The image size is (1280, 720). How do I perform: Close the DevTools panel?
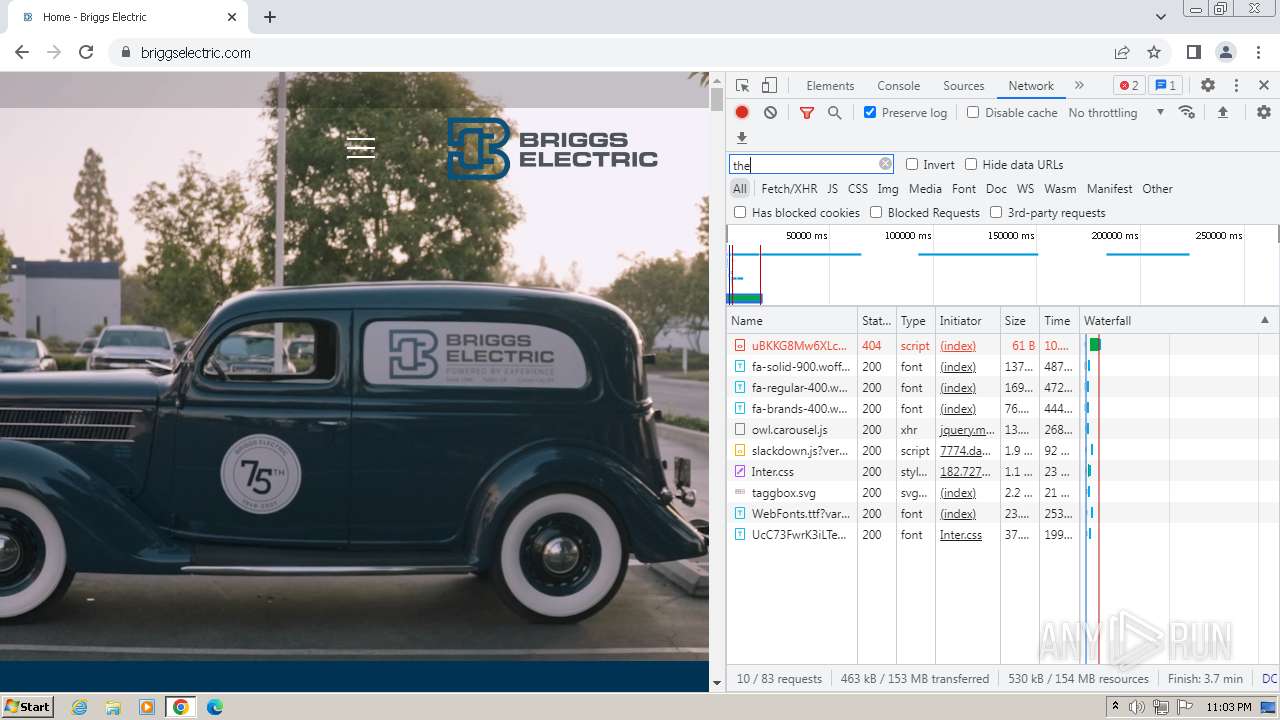(x=1264, y=85)
